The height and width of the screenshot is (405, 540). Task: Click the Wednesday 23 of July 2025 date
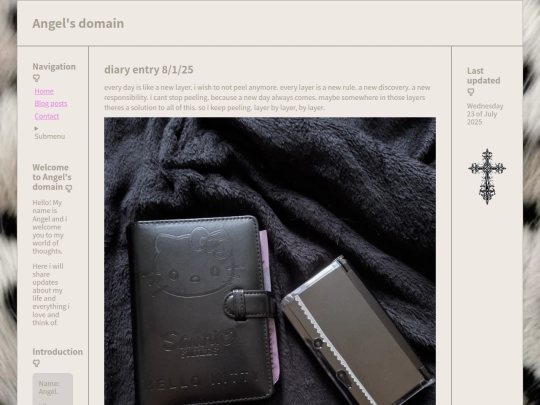point(485,114)
